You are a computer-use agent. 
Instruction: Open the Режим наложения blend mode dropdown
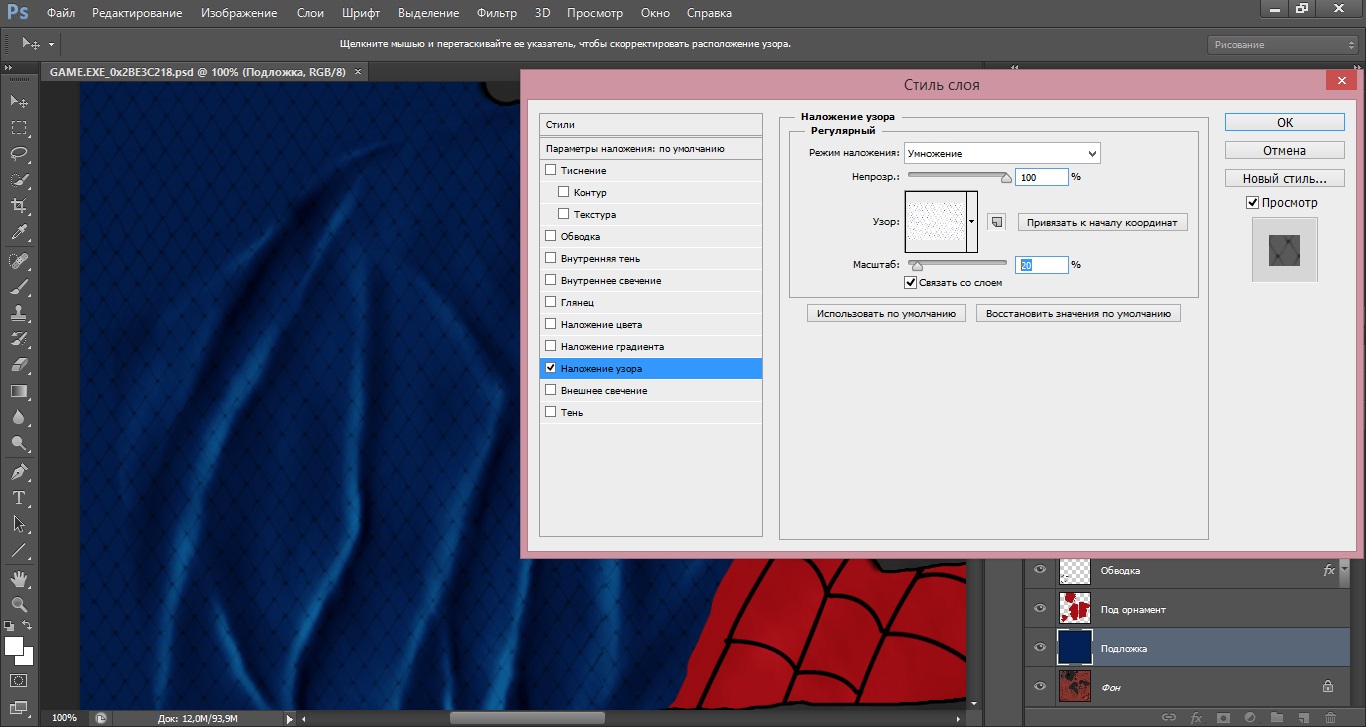(1002, 153)
